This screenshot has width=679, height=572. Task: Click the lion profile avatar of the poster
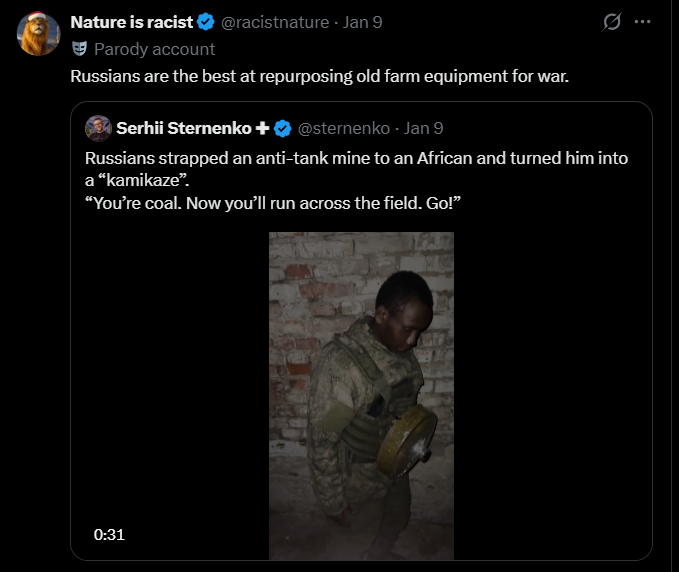38,34
